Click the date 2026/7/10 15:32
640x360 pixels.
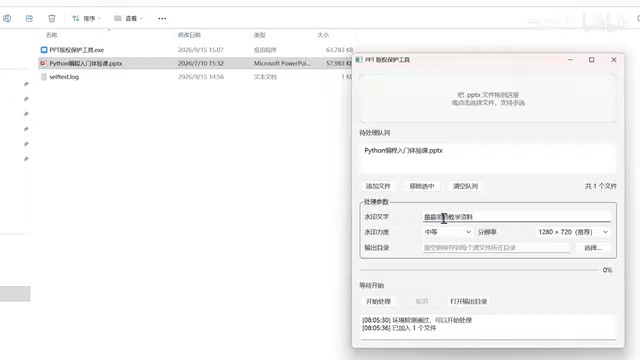coord(201,63)
